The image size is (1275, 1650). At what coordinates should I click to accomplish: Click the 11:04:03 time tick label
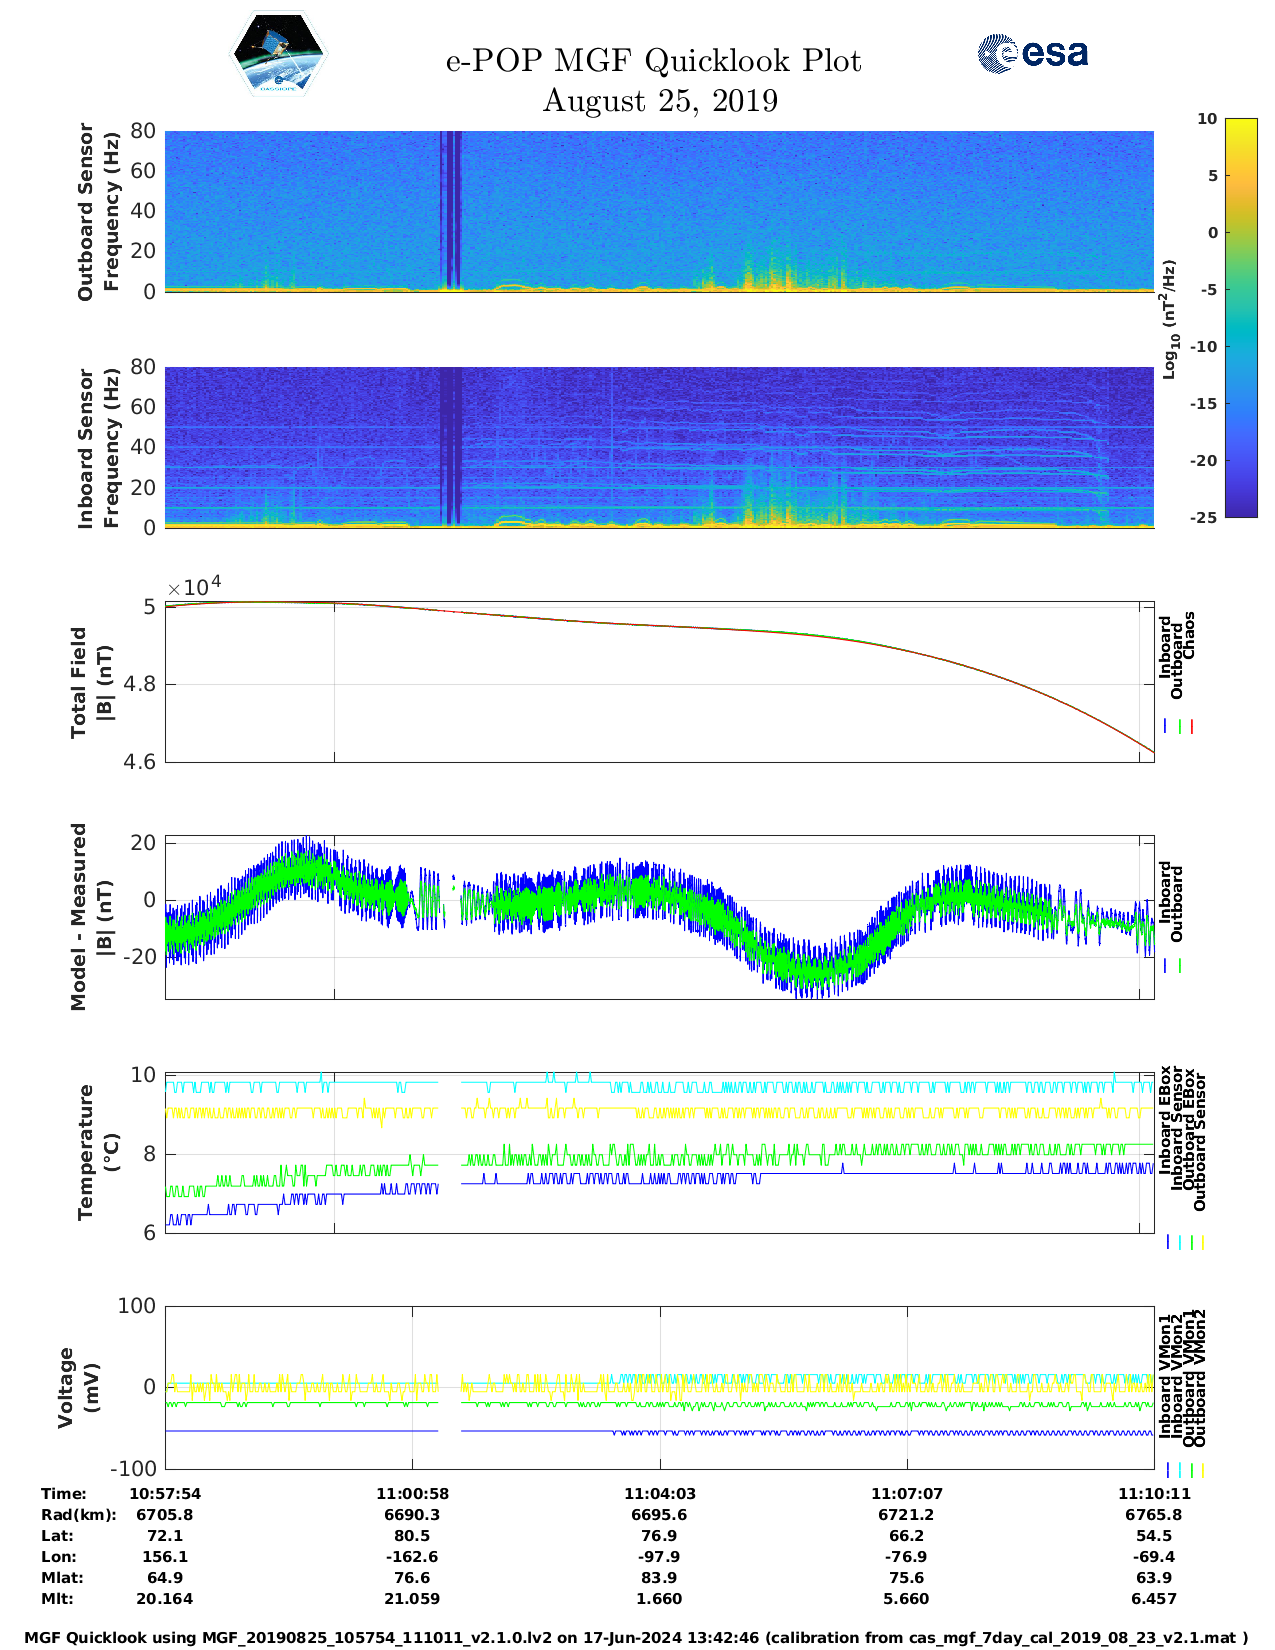point(659,1493)
